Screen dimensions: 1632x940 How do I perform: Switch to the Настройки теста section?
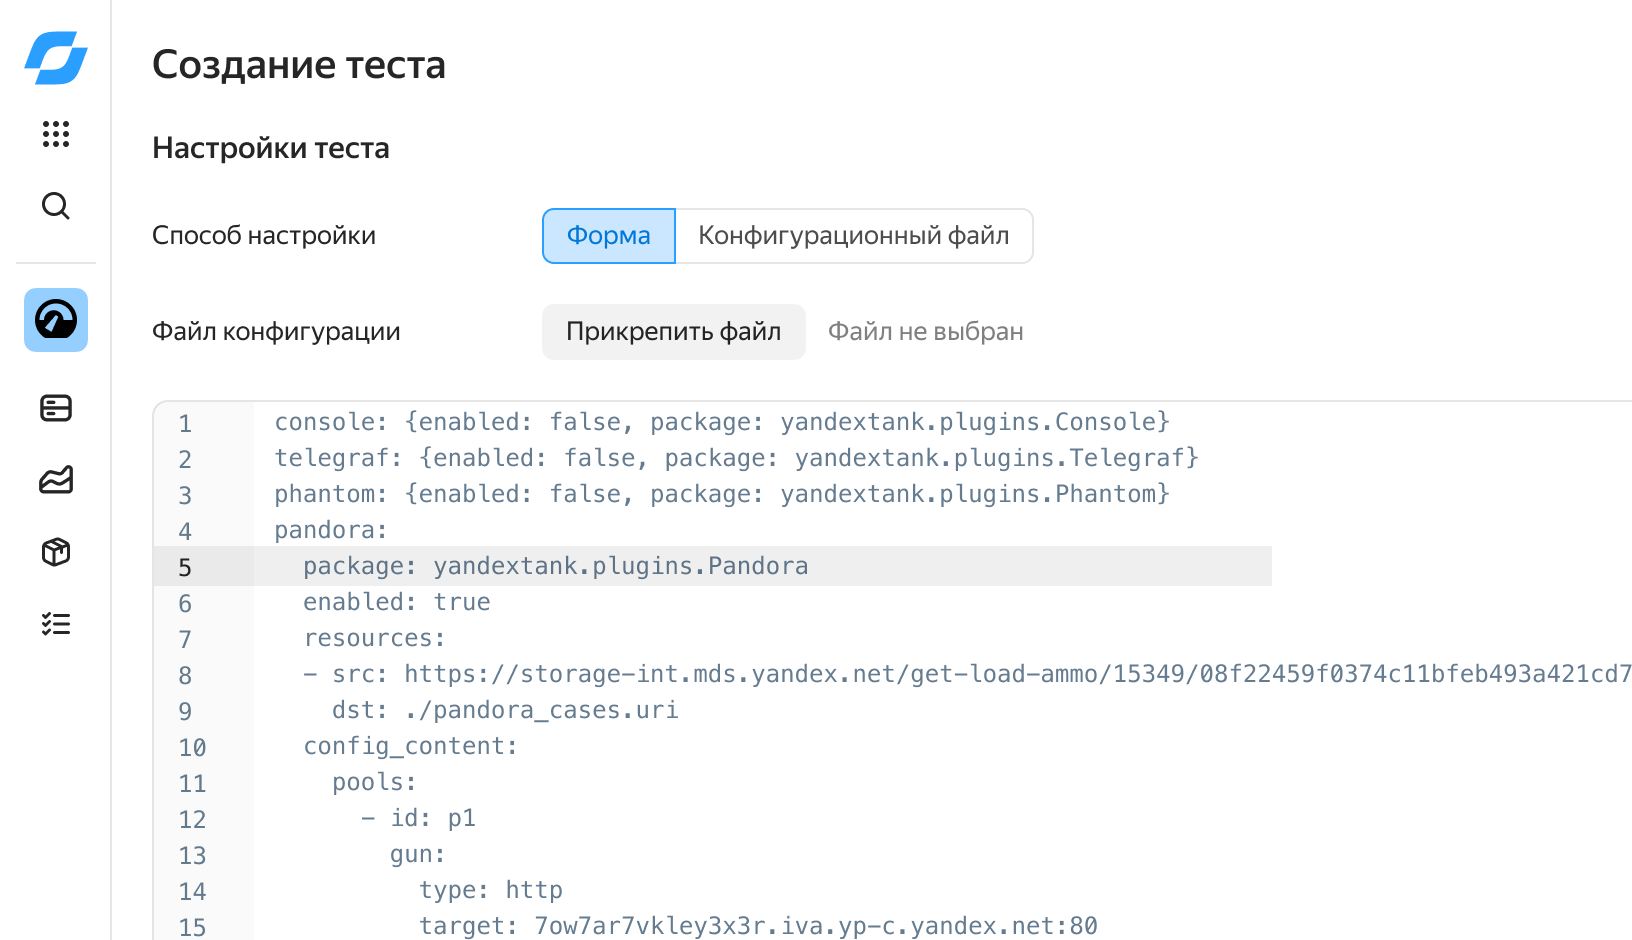click(270, 147)
